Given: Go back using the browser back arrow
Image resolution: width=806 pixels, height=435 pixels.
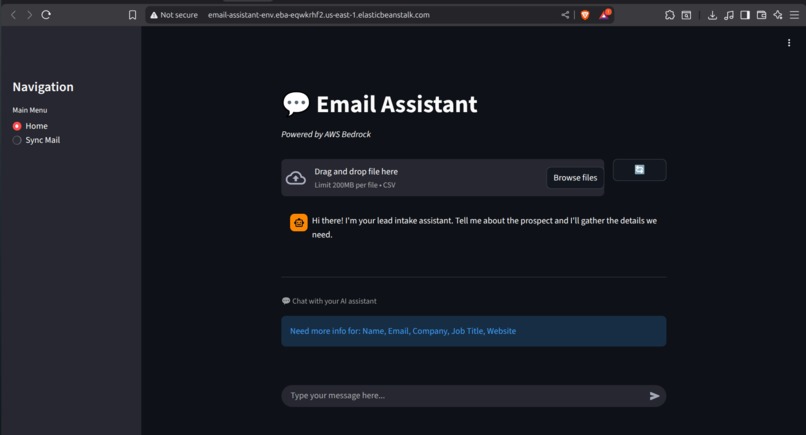Looking at the screenshot, I should pos(13,15).
